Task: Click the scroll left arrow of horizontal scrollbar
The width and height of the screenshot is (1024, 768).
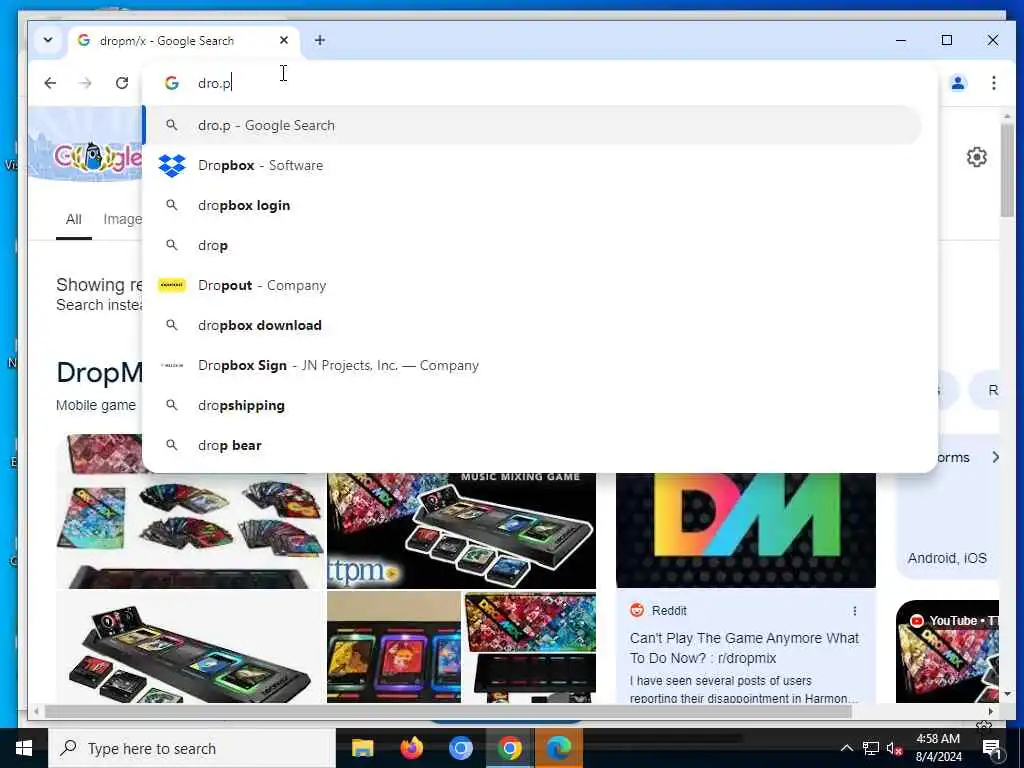Action: (x=36, y=711)
